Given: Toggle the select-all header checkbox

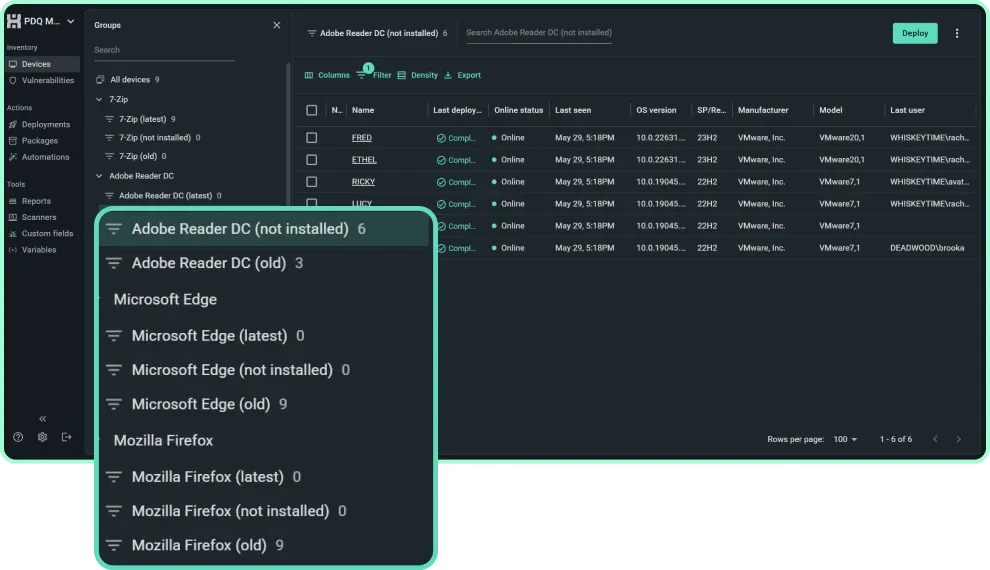Looking at the screenshot, I should 312,110.
